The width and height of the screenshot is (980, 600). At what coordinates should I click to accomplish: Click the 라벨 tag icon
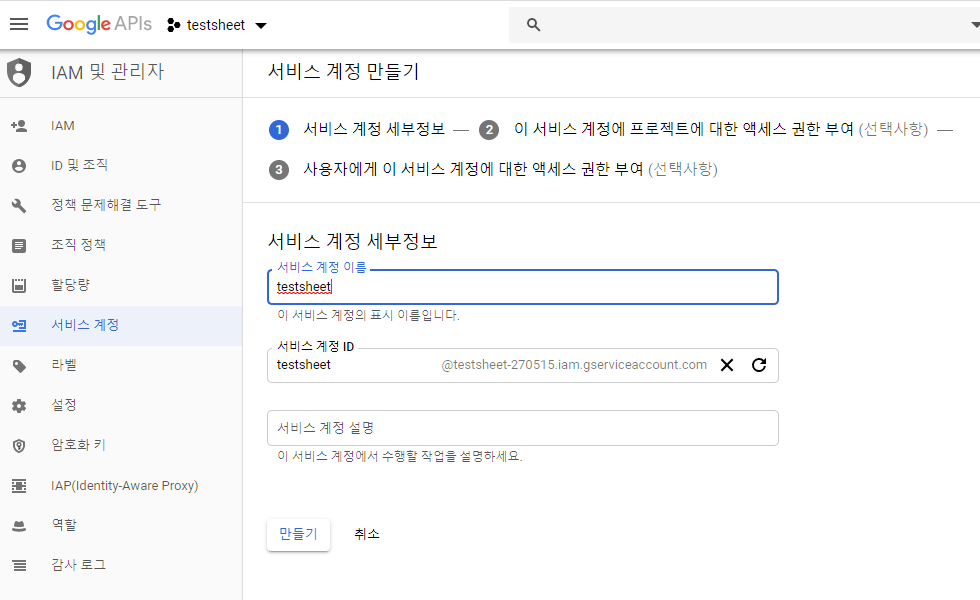19,366
